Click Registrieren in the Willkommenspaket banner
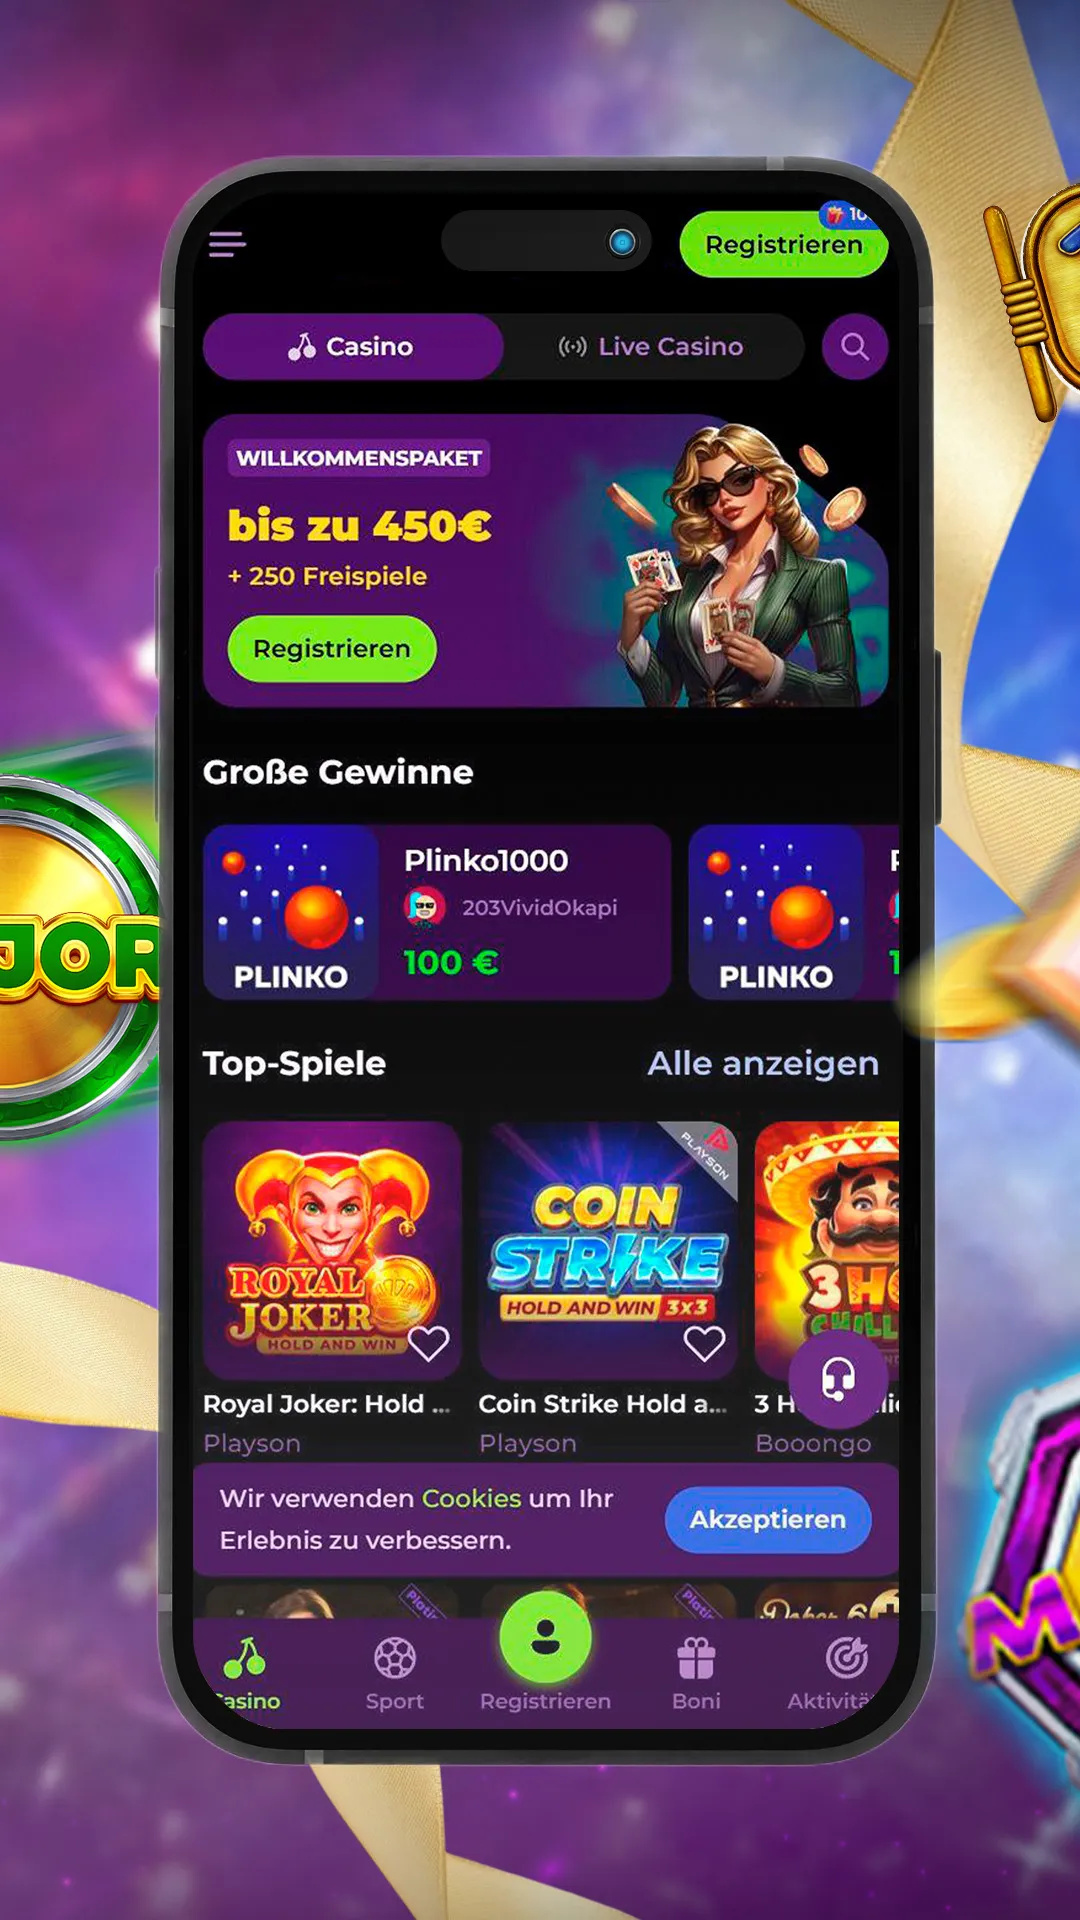 click(x=332, y=649)
